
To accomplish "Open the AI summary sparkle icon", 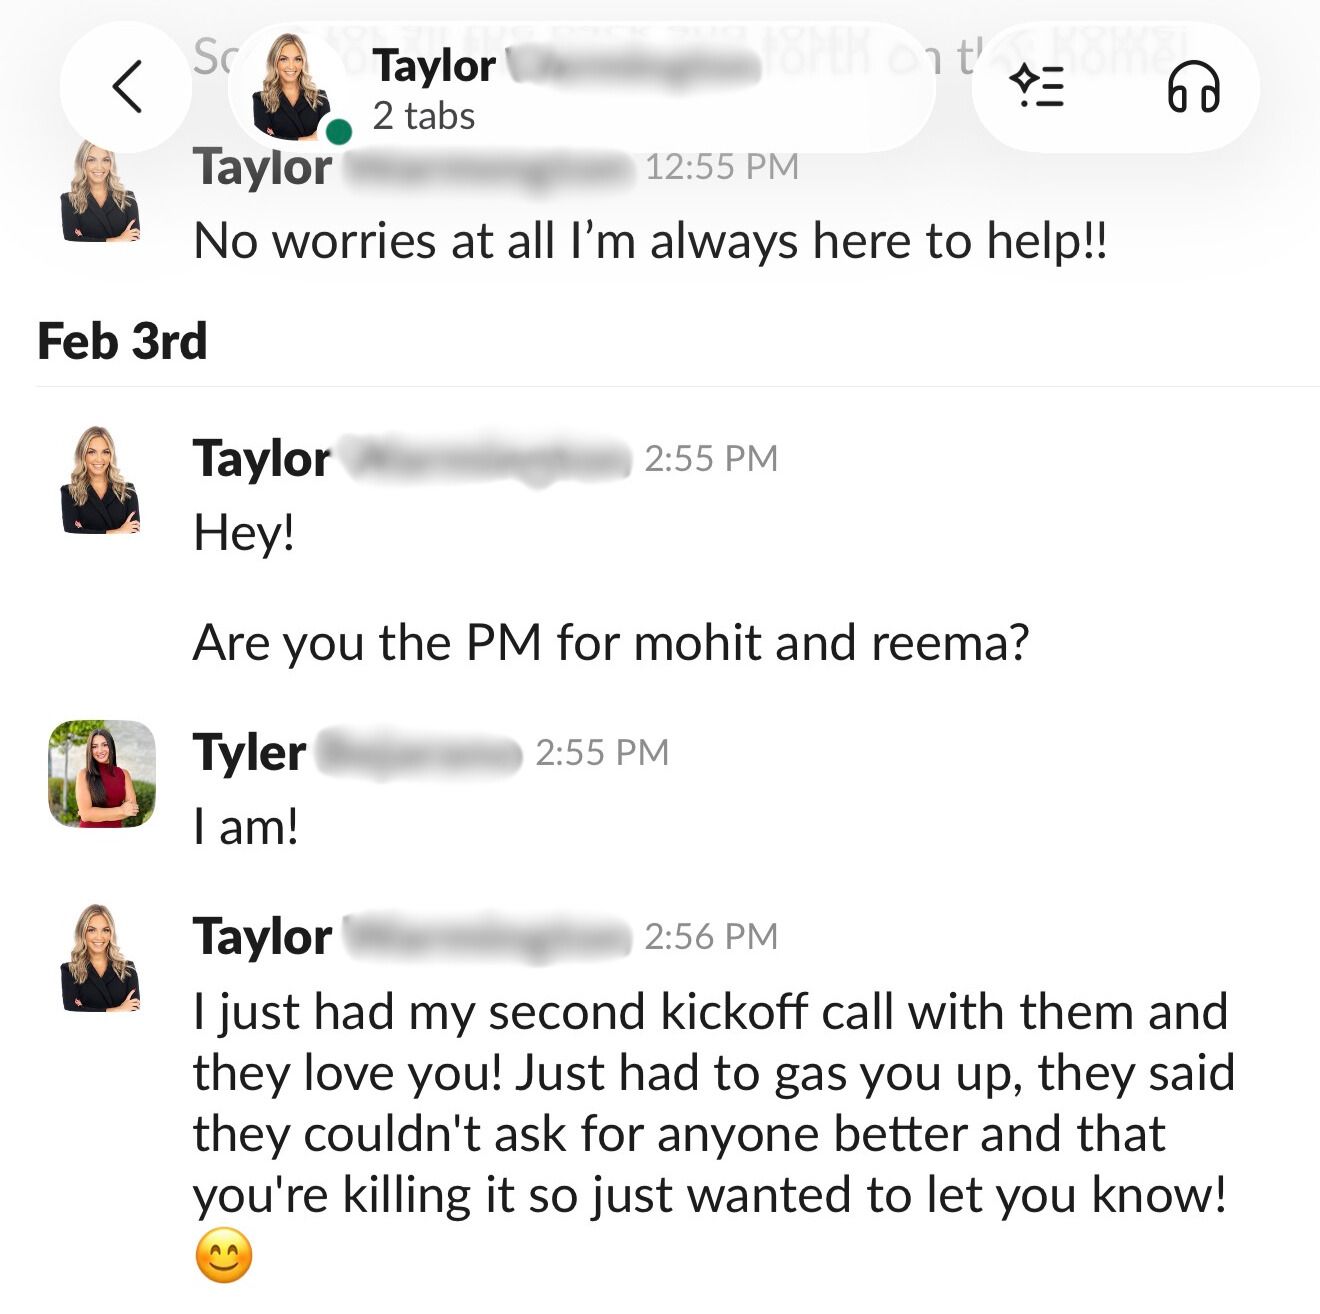I will pos(1037,87).
